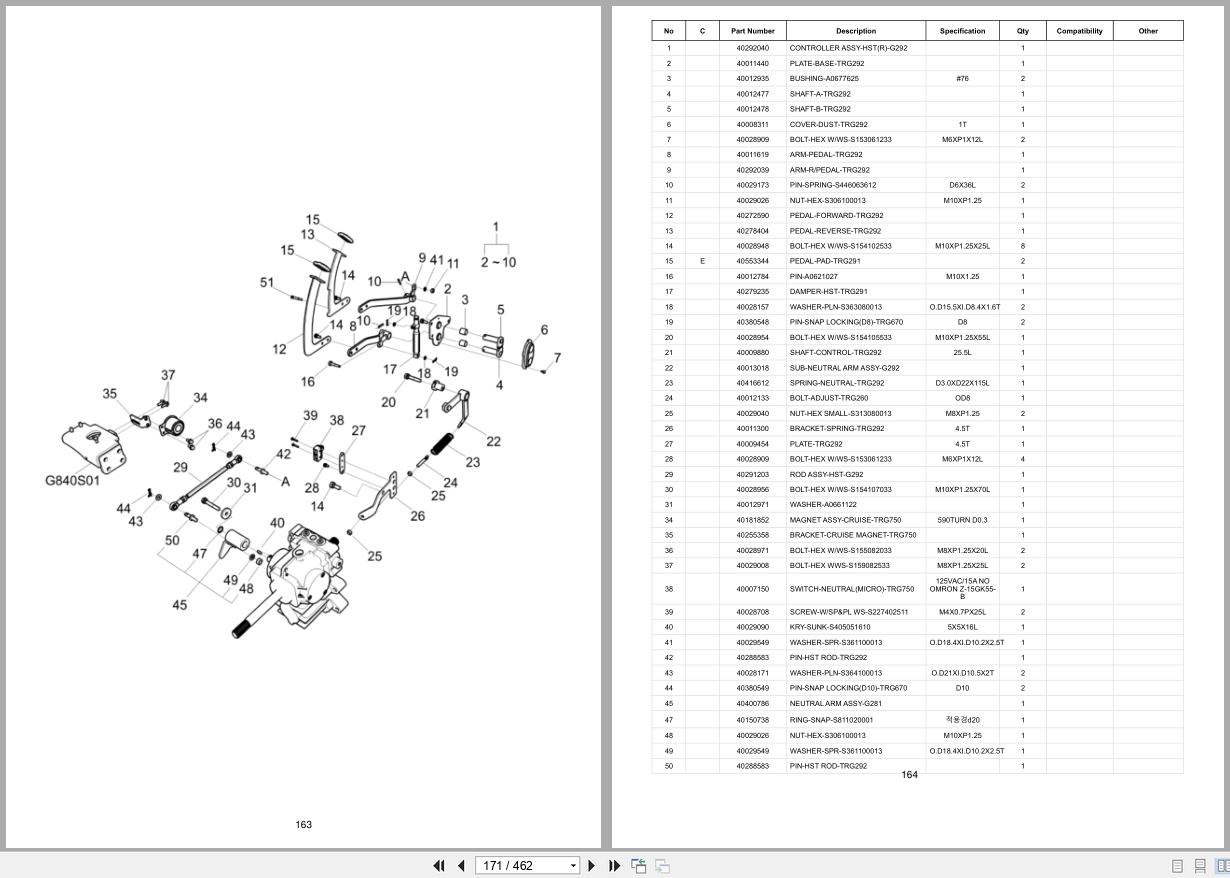Click callout number 45 in diagram
The width and height of the screenshot is (1230, 878).
(x=180, y=605)
